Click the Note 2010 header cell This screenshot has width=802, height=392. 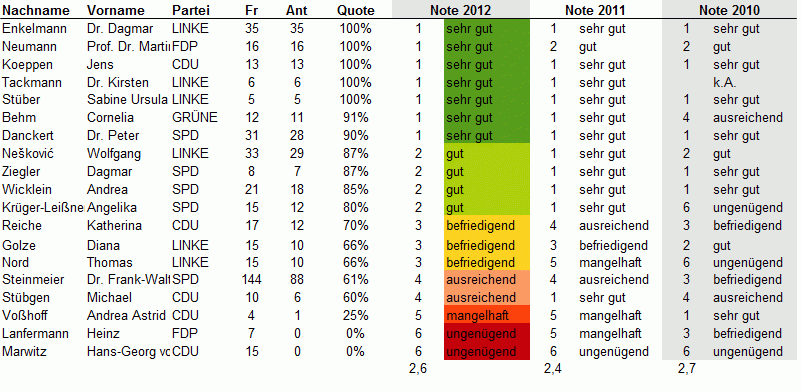(x=729, y=10)
